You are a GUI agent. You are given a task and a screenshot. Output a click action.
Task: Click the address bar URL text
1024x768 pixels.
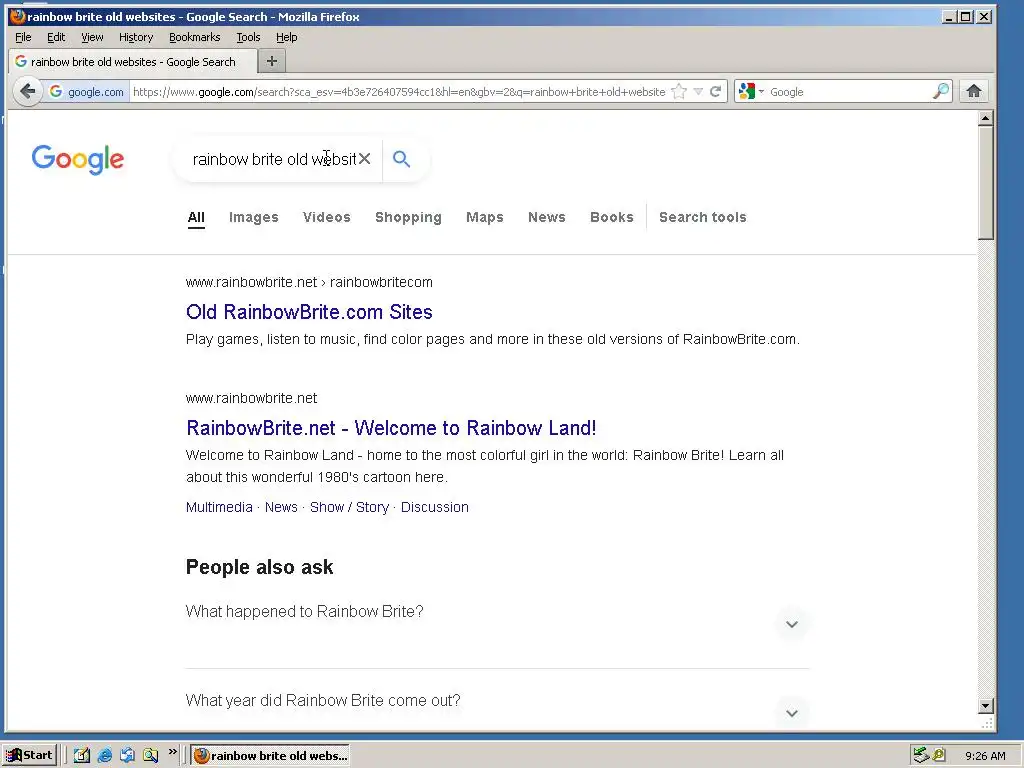point(399,92)
